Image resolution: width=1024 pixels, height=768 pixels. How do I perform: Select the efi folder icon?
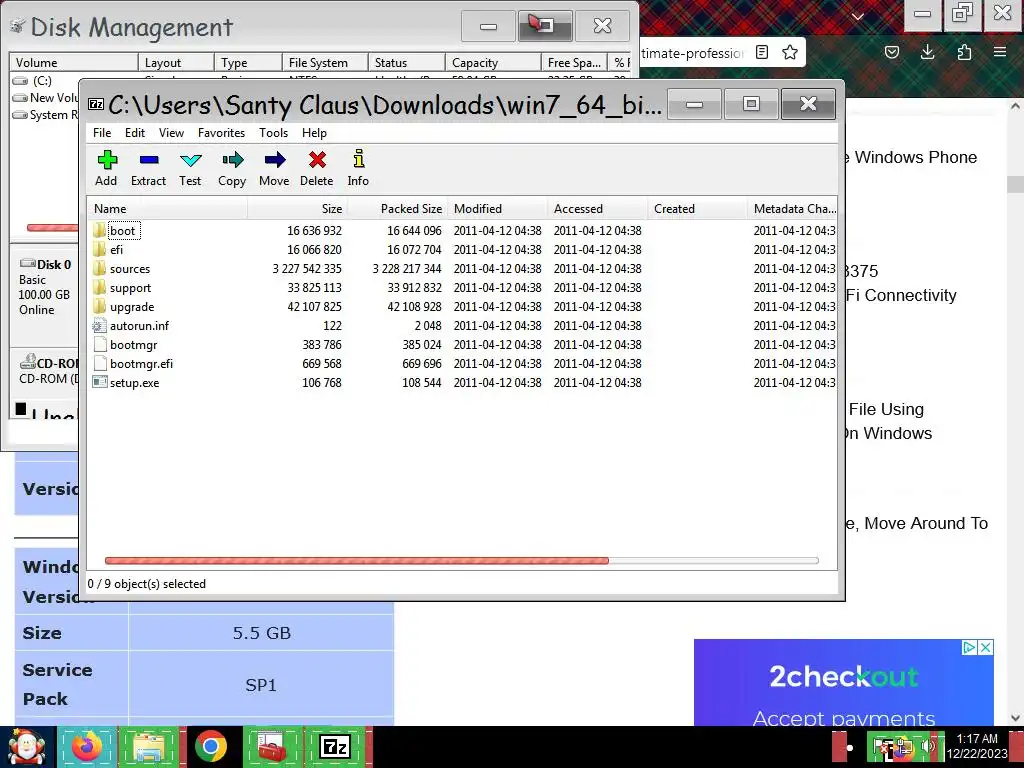point(99,249)
